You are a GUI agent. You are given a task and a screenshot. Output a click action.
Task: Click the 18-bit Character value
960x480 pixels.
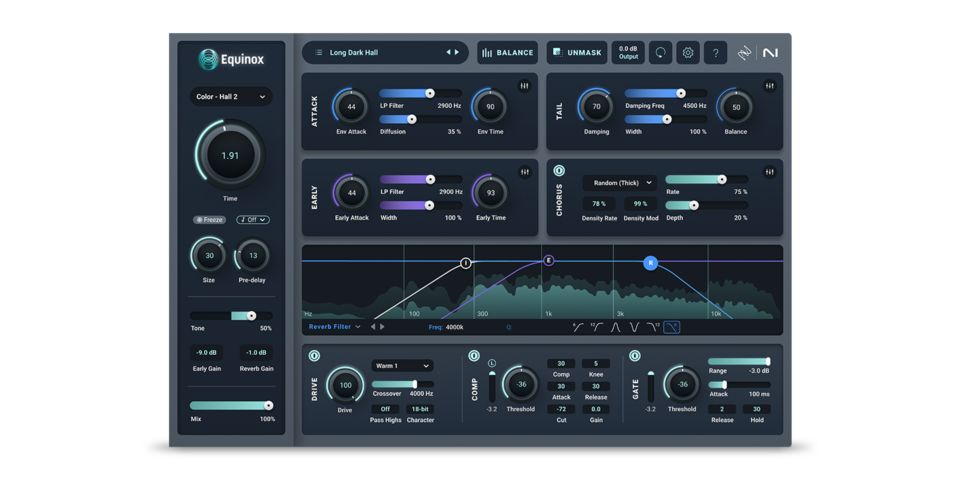[x=420, y=409]
